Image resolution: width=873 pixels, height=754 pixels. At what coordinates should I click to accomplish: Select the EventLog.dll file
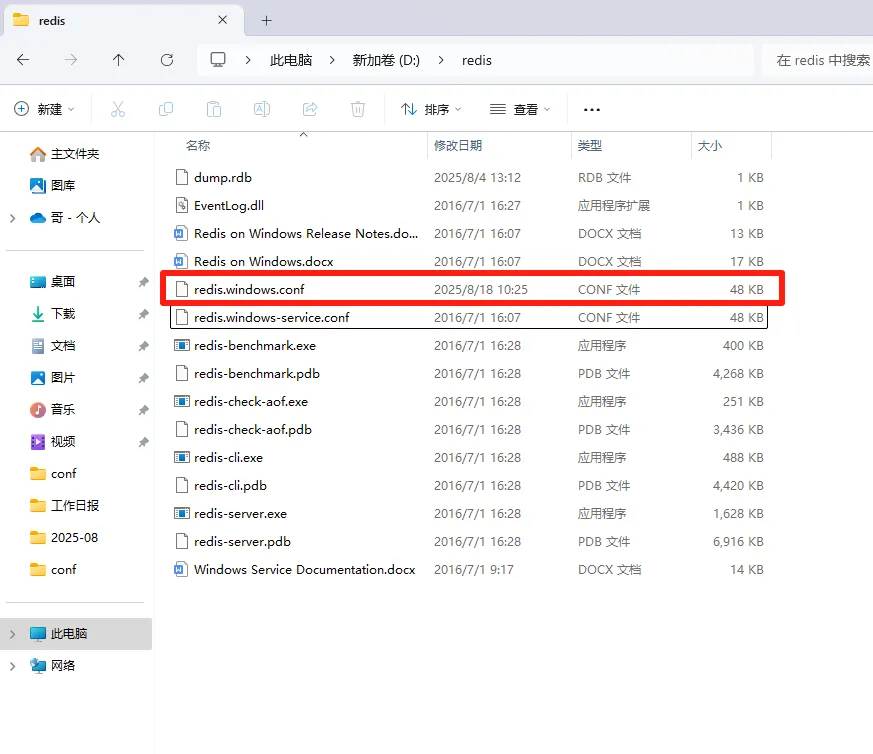coord(469,205)
